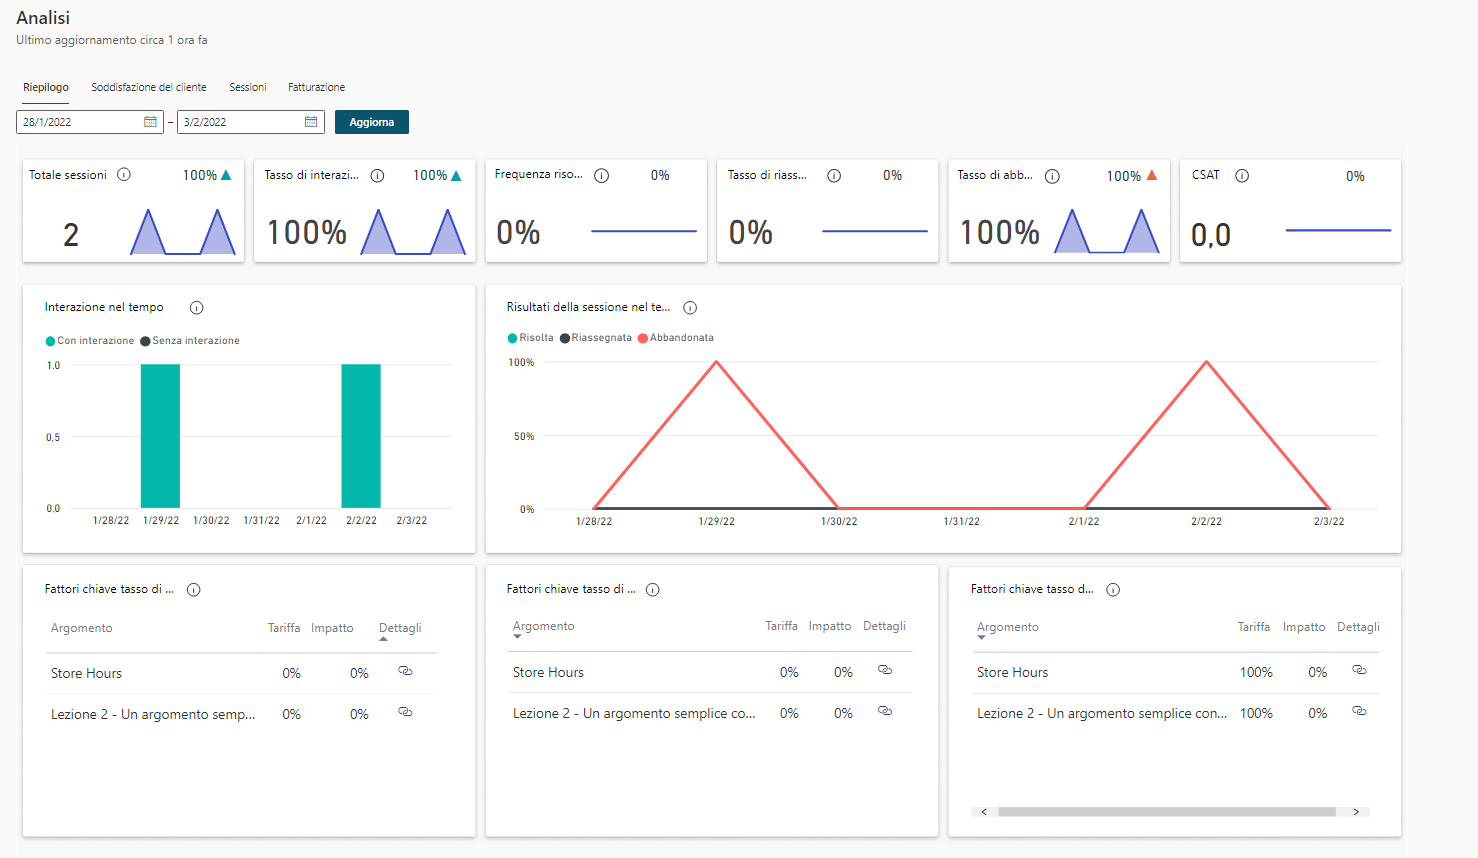The height and width of the screenshot is (858, 1478).
Task: Click info icon on the CSAT card
Action: (x=1242, y=176)
